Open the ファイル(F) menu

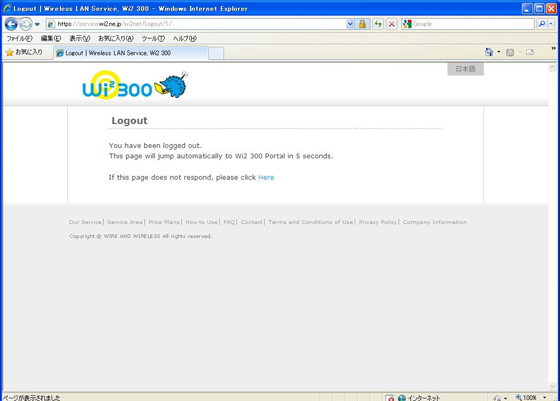[20, 39]
